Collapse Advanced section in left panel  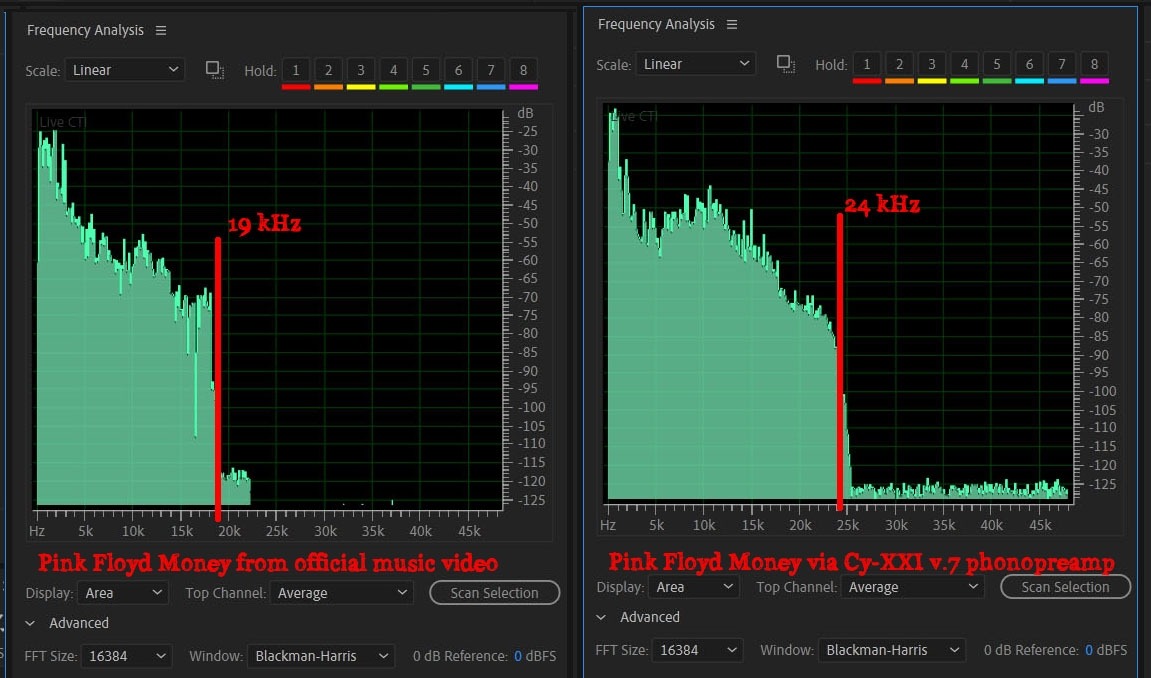pyautogui.click(x=30, y=623)
